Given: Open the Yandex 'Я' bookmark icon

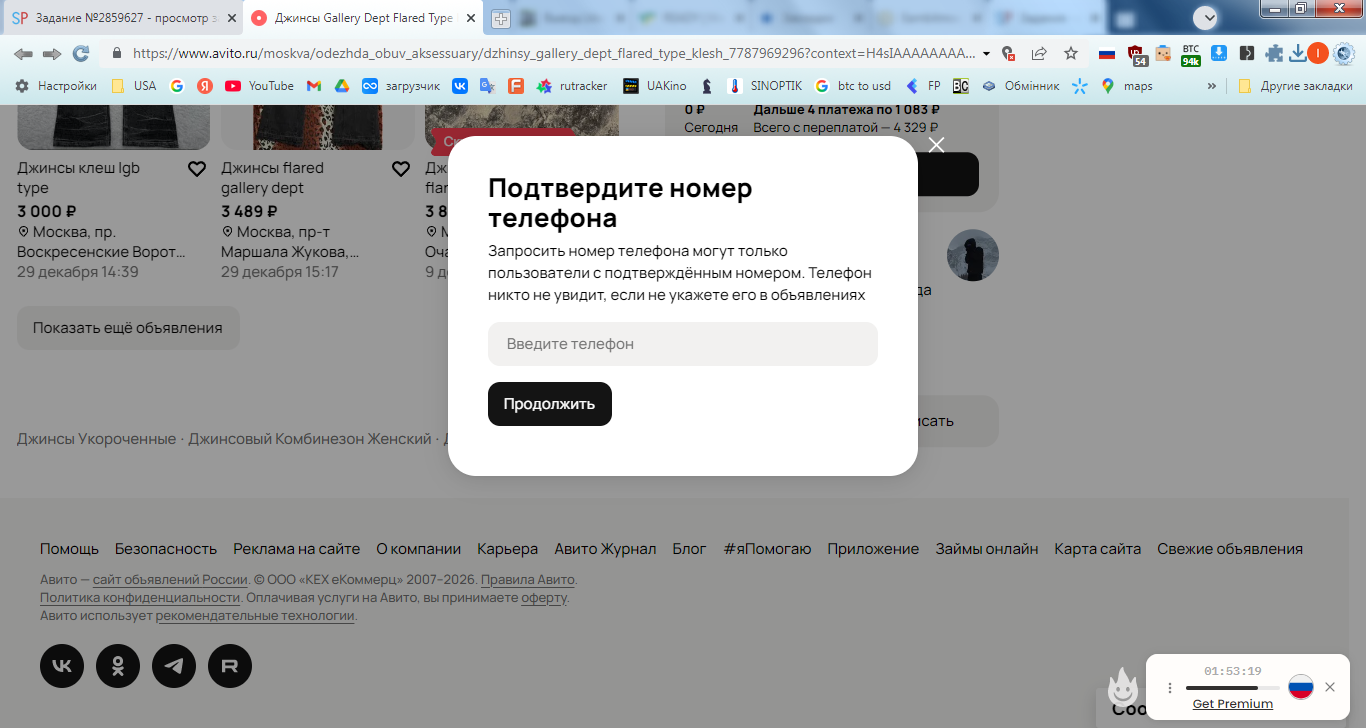Looking at the screenshot, I should point(205,86).
